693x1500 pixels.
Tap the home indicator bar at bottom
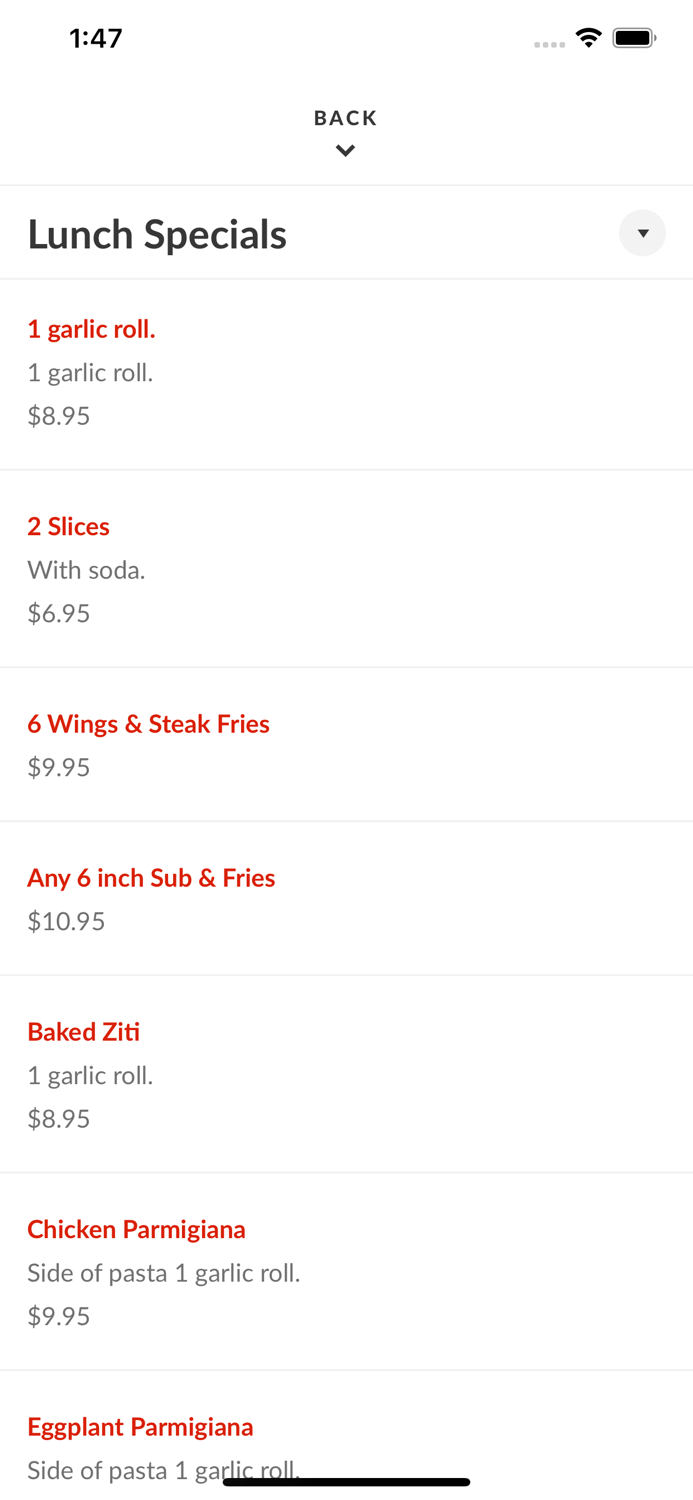[346, 1482]
